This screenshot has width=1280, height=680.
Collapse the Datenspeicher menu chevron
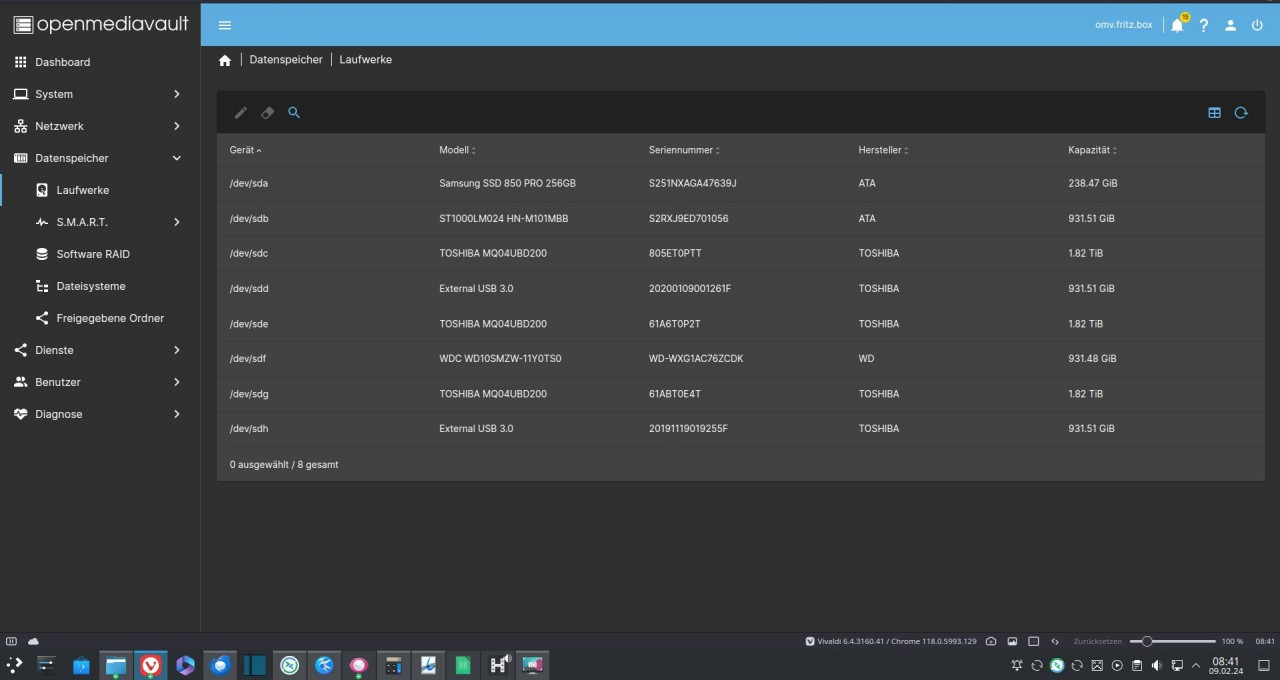tap(177, 158)
